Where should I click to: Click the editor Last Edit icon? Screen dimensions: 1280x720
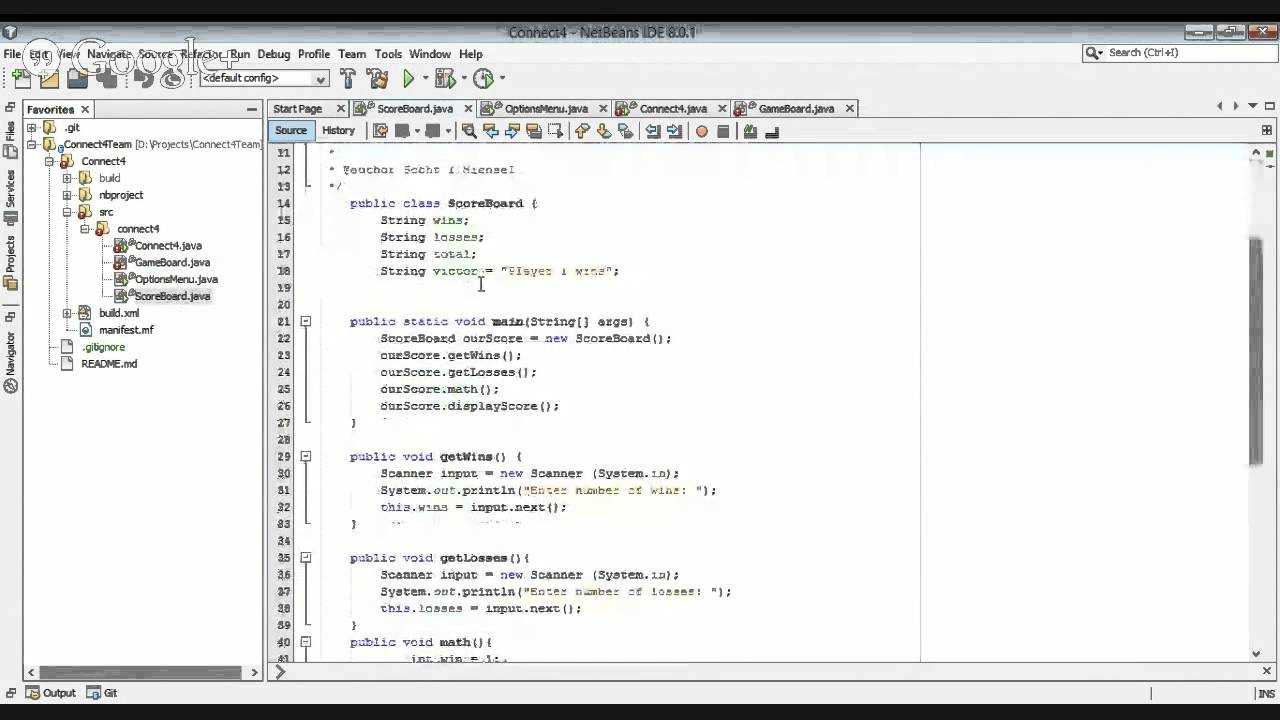tap(379, 131)
